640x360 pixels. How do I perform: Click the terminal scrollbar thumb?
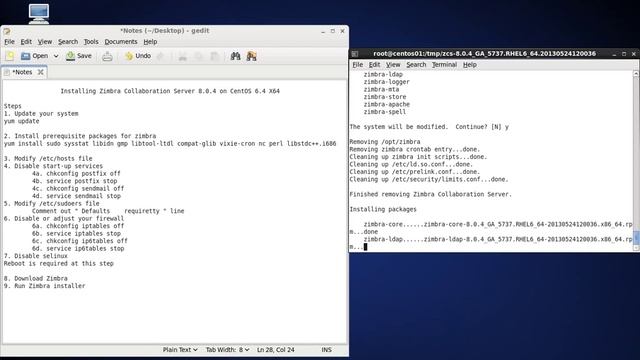point(636,237)
